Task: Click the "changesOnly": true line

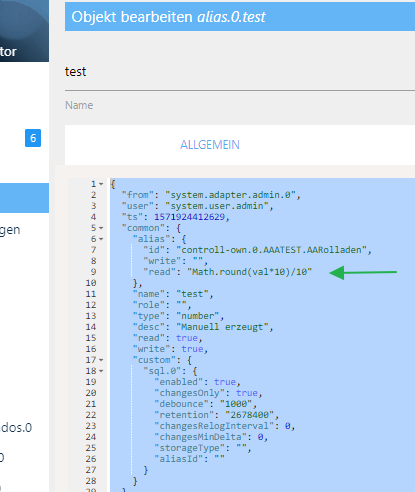Action: 208,393
